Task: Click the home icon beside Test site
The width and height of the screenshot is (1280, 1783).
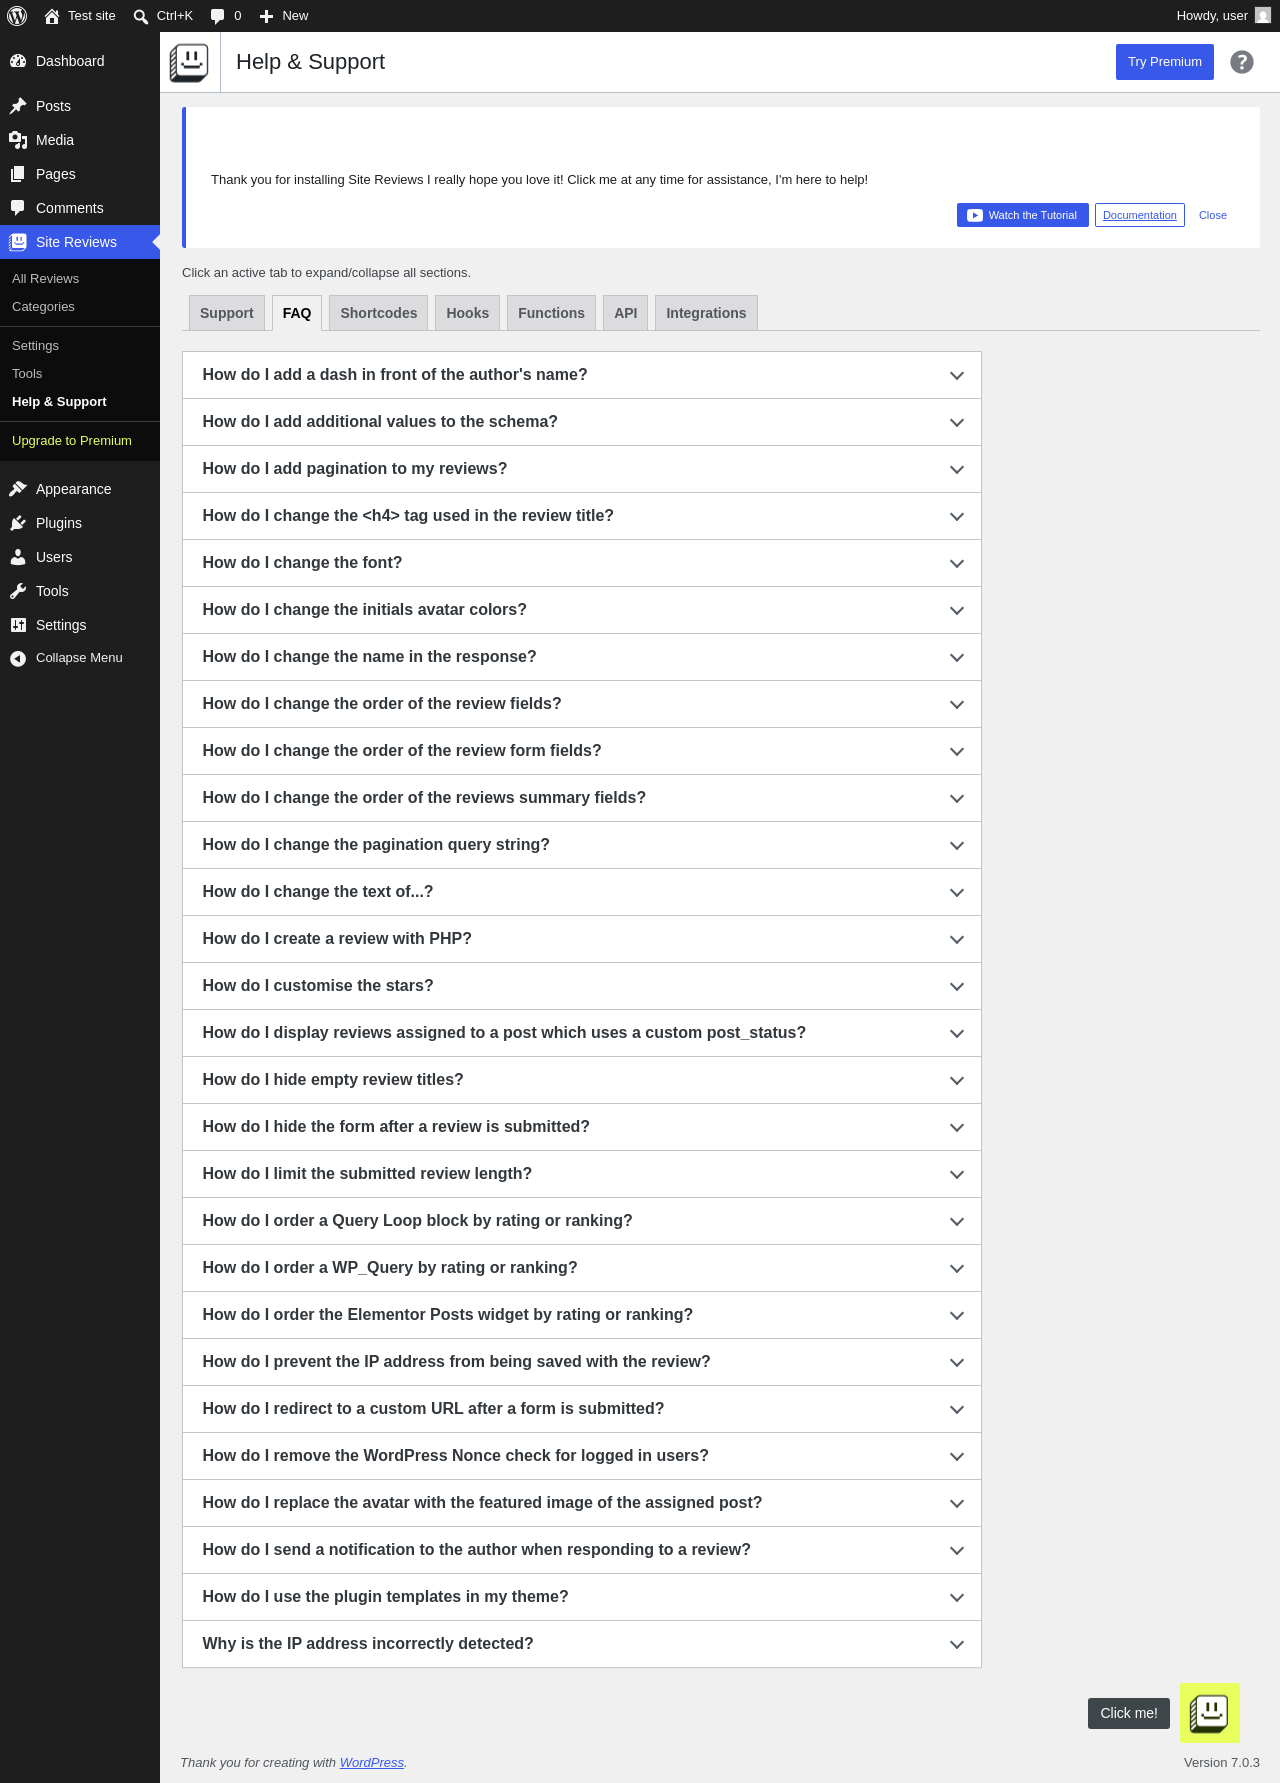Action: coord(52,16)
